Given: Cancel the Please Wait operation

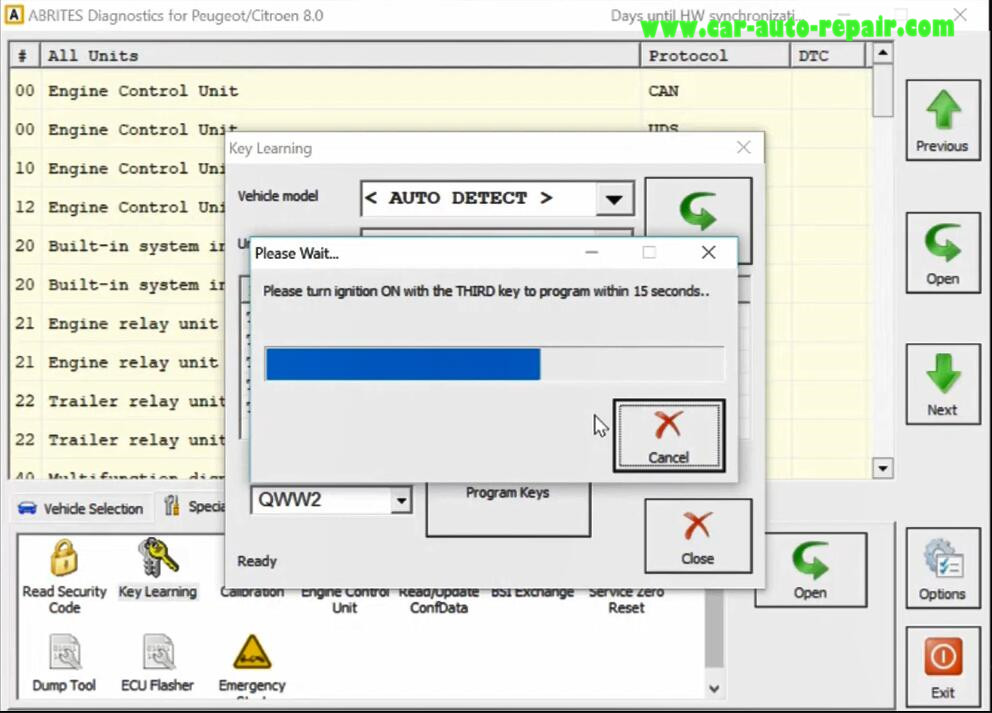Looking at the screenshot, I should click(669, 435).
